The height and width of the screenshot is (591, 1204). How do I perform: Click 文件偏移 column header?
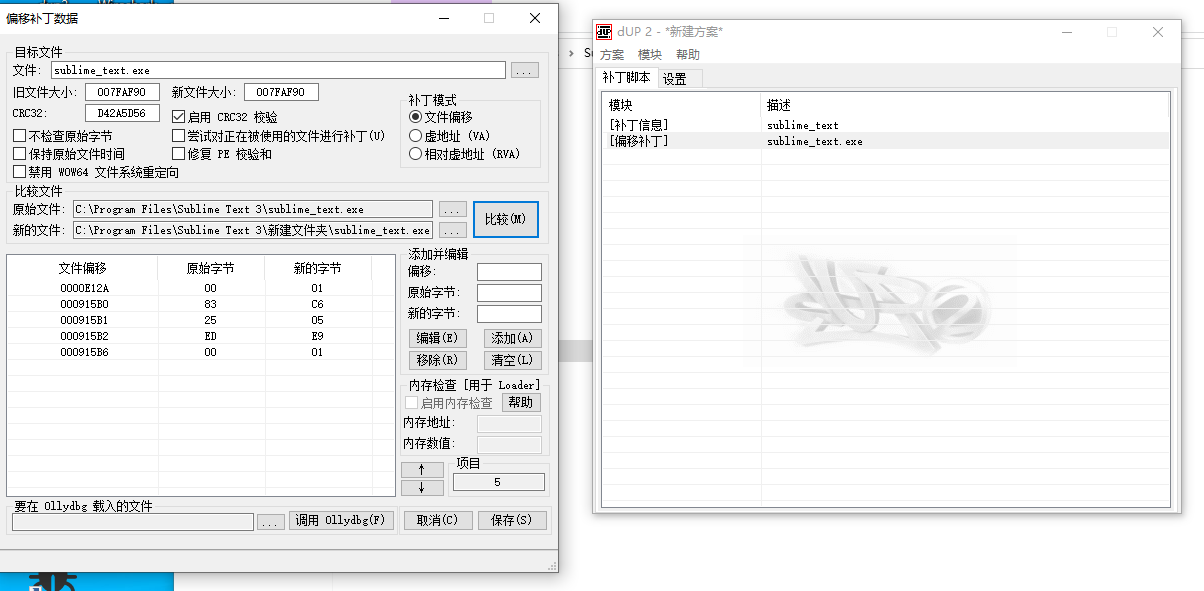(83, 268)
